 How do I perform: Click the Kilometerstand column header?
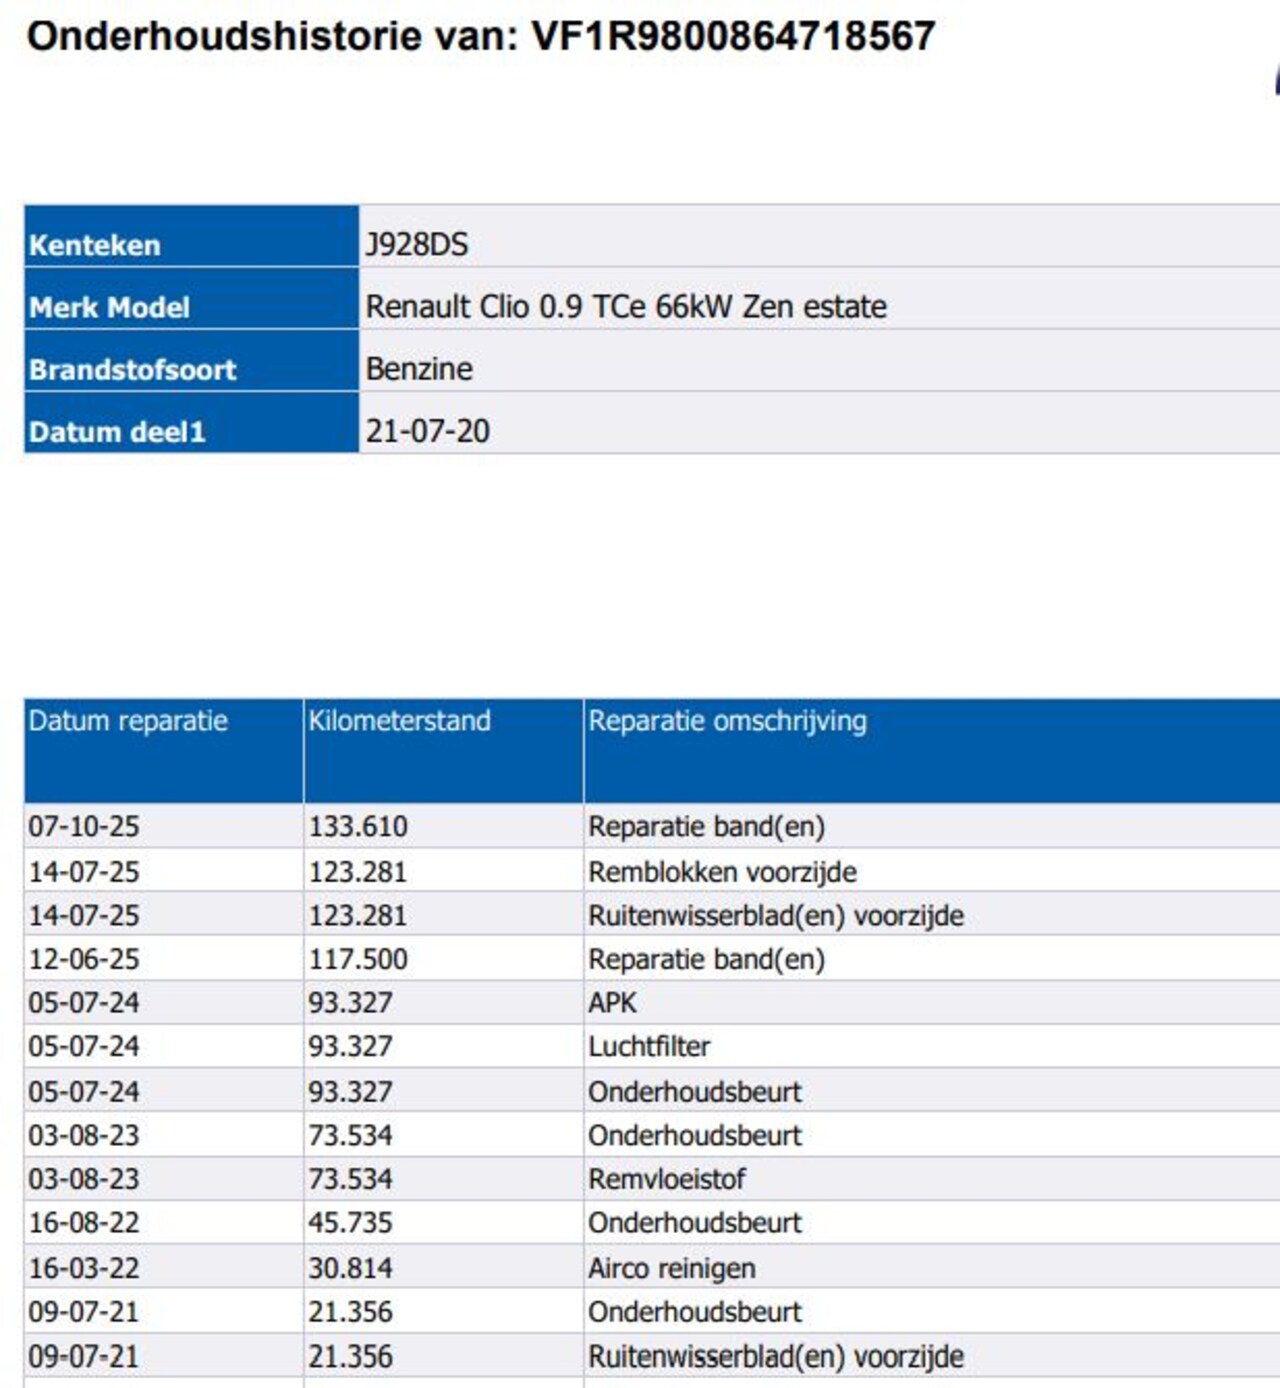point(399,721)
